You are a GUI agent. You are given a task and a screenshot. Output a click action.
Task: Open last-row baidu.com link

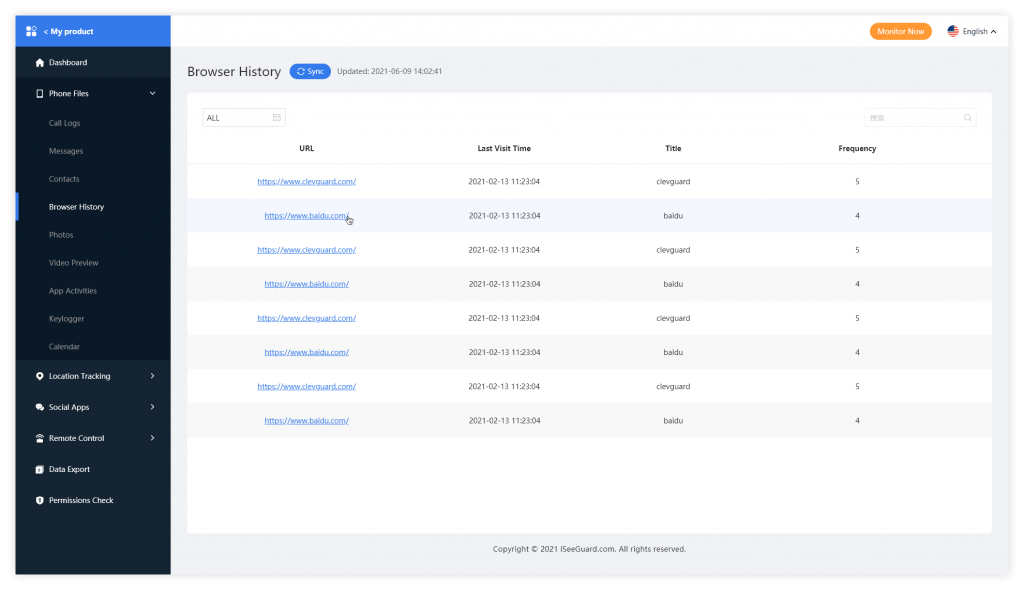tap(306, 421)
